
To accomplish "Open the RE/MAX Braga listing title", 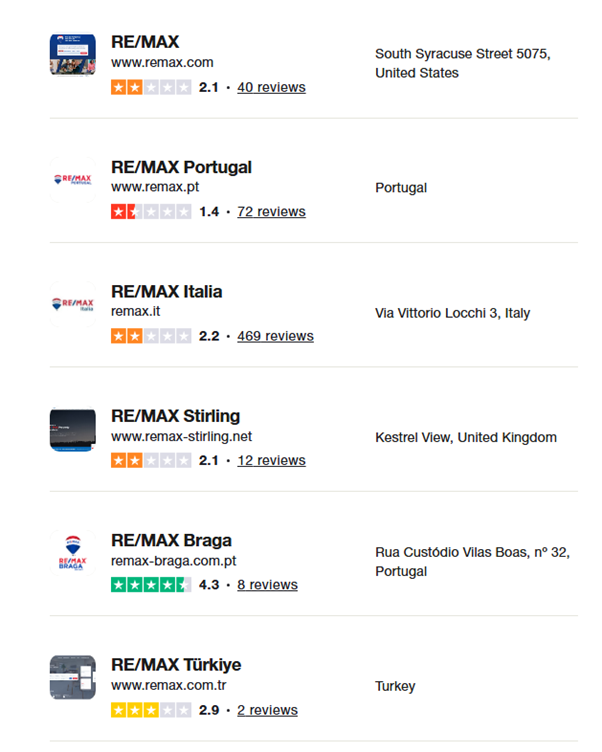I will 171,540.
